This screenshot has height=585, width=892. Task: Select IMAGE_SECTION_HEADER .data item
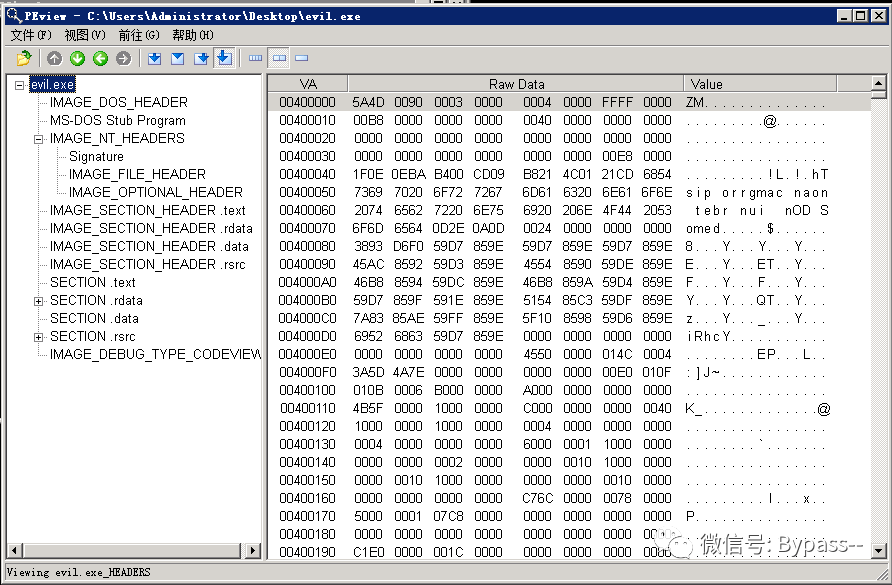149,246
